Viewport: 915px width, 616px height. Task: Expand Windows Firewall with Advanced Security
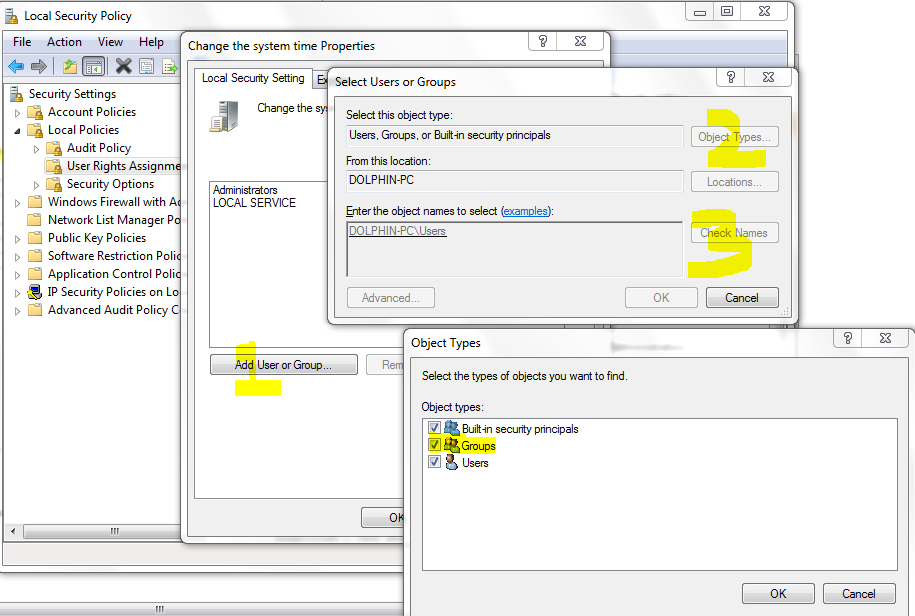click(x=18, y=201)
